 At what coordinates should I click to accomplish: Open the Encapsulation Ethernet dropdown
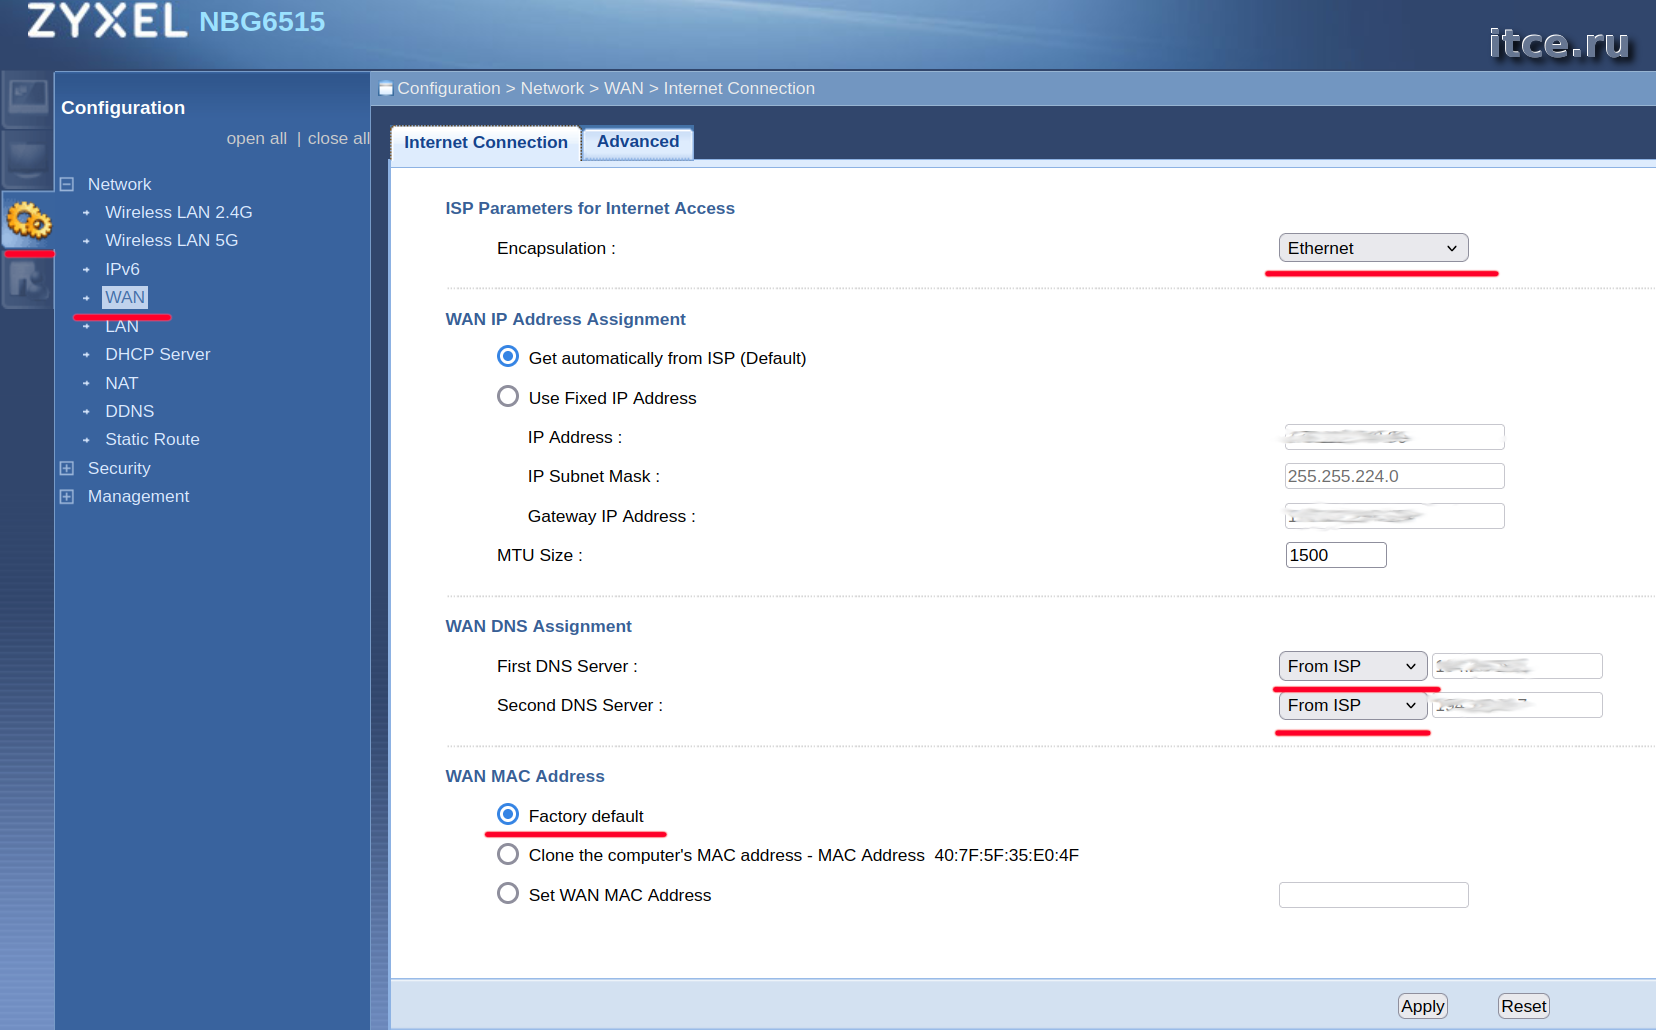1373,248
